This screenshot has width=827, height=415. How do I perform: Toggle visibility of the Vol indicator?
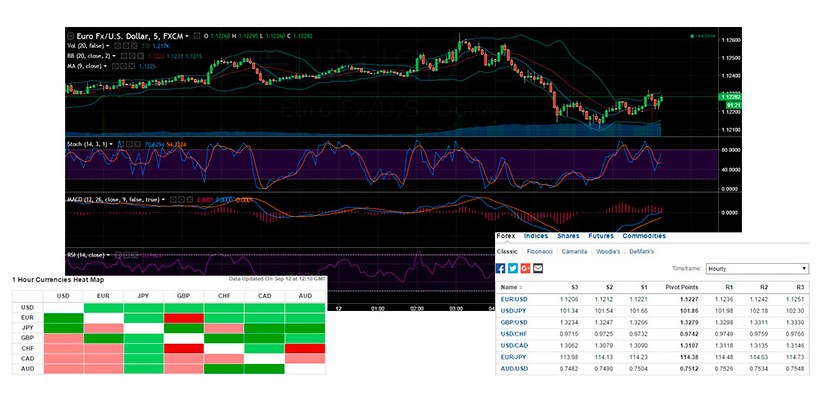[118, 46]
